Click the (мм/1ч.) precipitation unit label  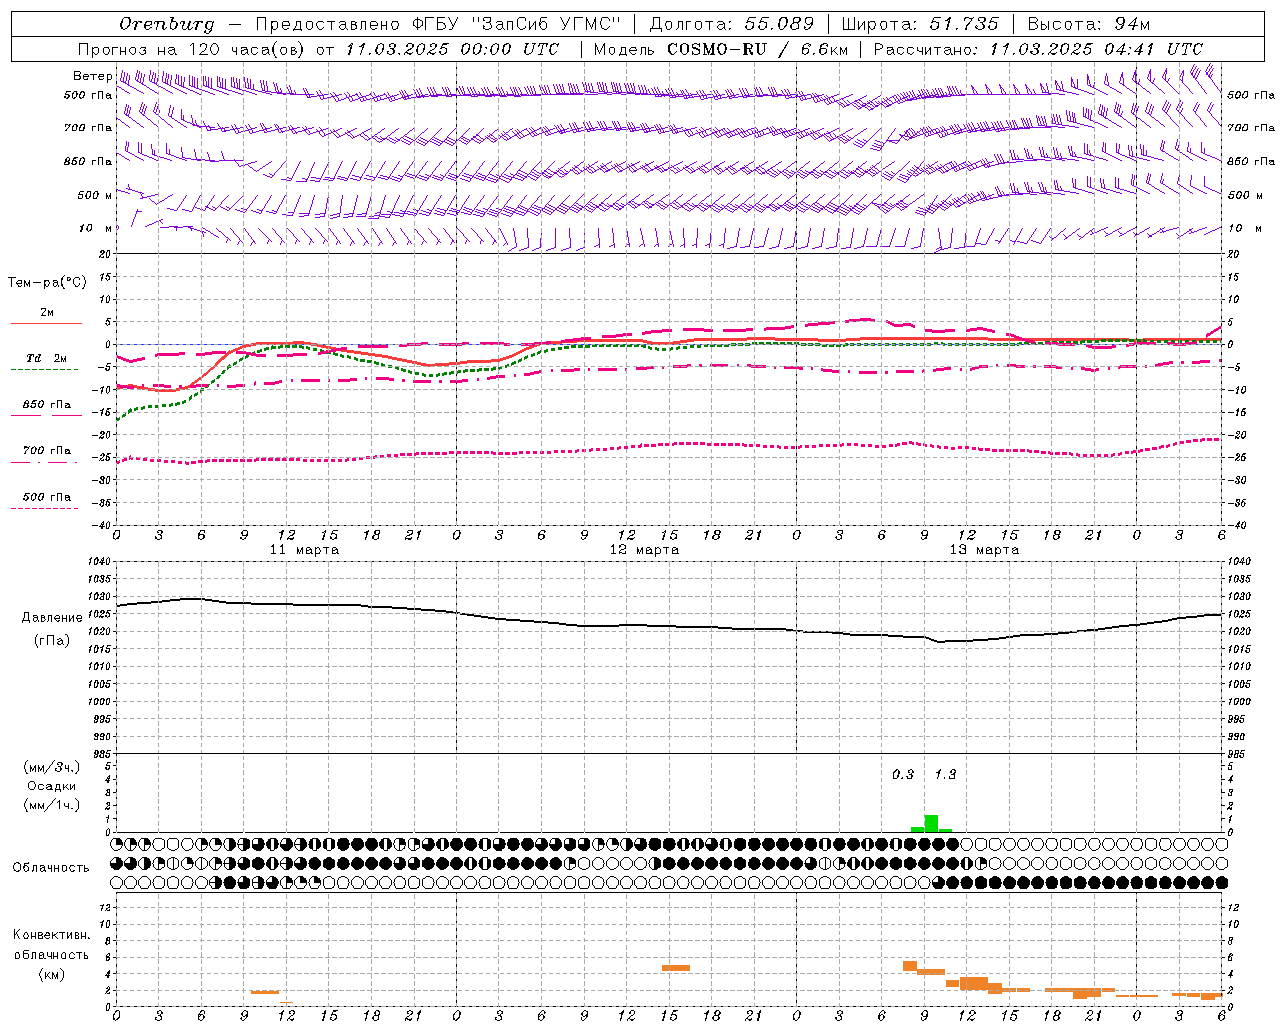pos(52,805)
